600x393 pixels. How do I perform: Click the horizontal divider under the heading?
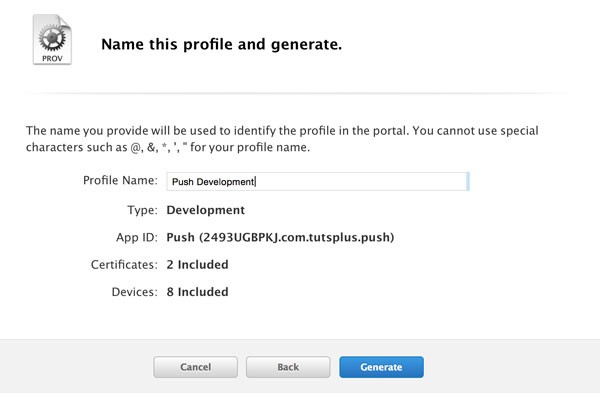click(x=295, y=93)
